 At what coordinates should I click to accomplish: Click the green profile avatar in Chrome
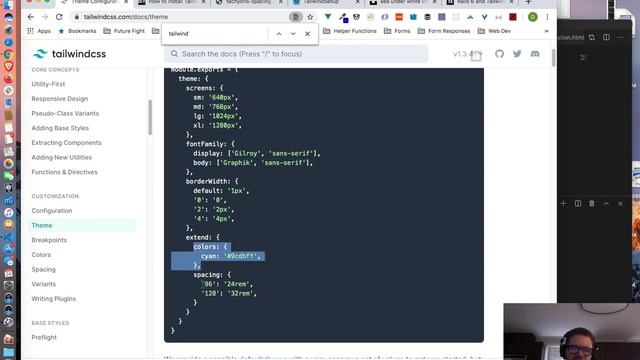pos(533,17)
